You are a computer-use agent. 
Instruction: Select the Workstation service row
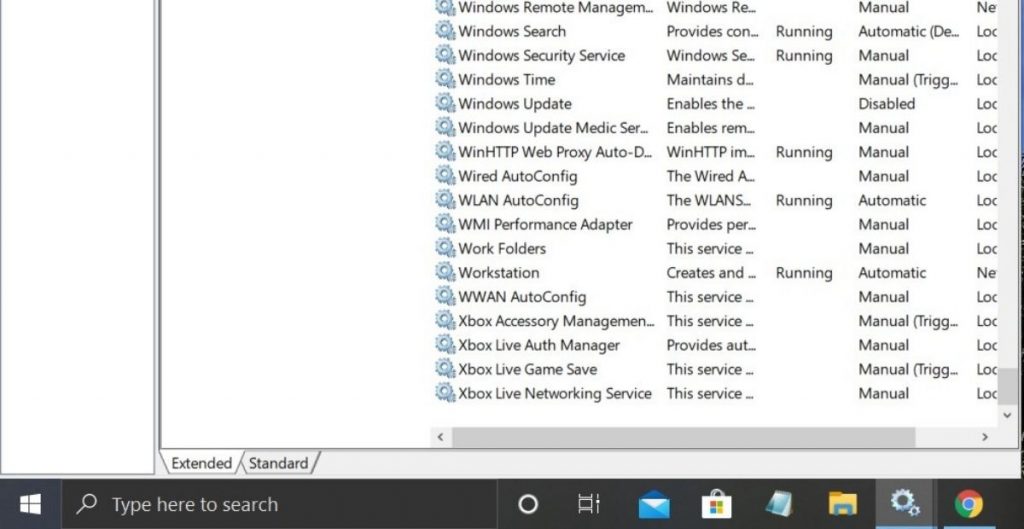click(499, 273)
